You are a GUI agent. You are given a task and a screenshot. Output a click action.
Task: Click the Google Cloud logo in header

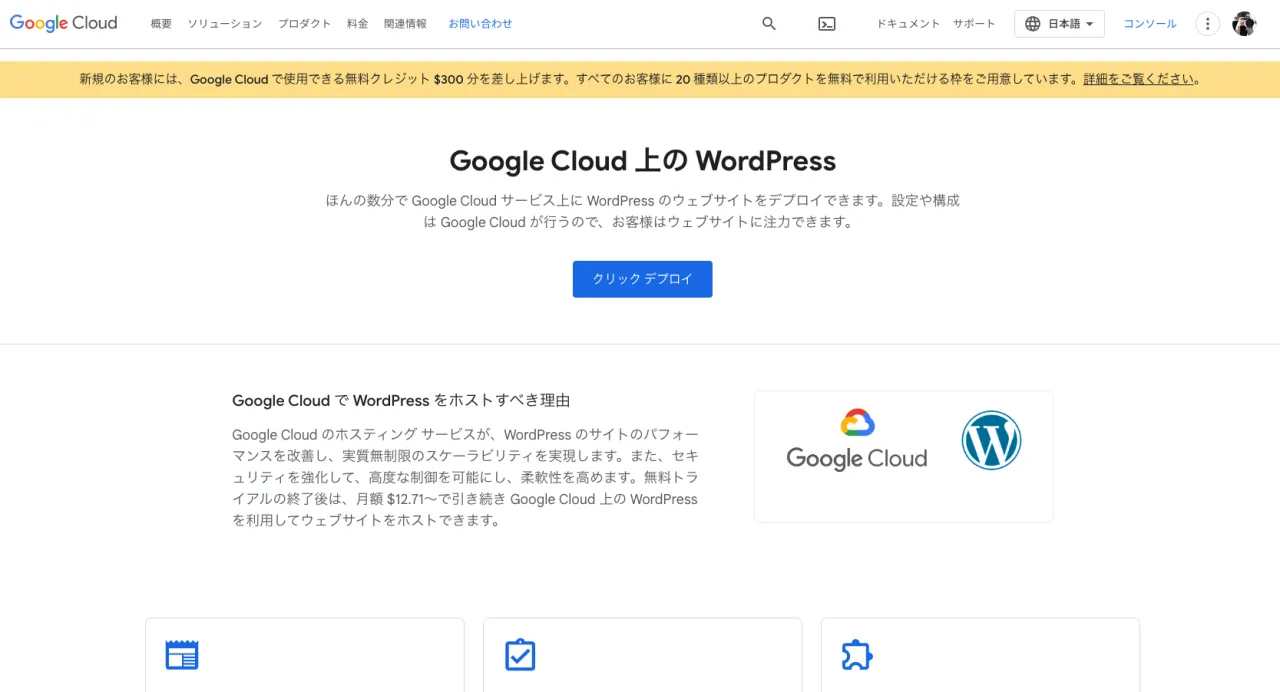click(x=63, y=23)
